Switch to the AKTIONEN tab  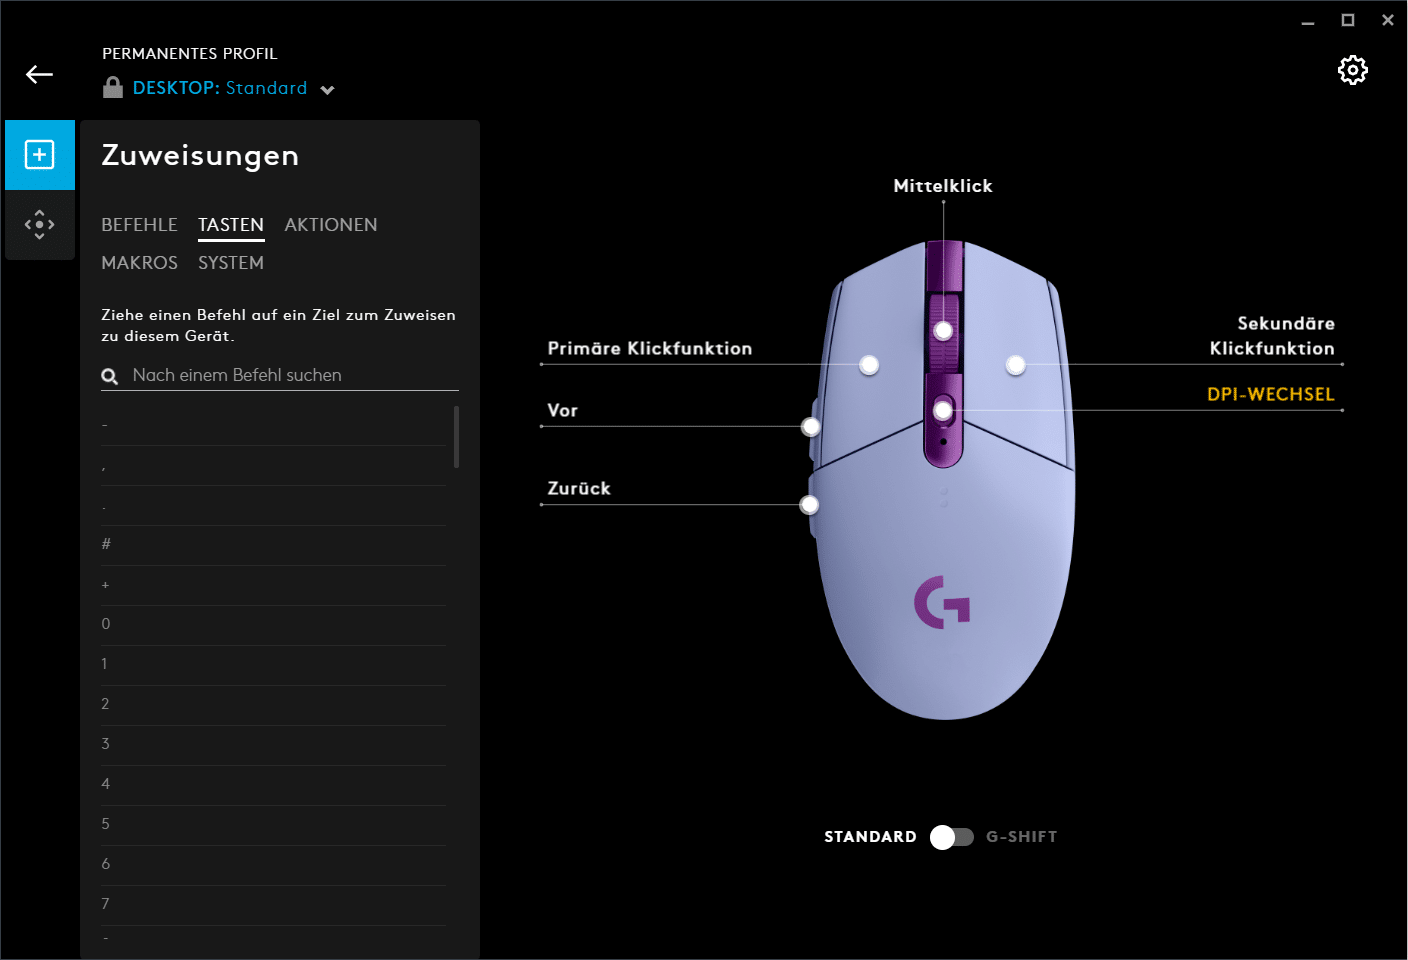click(330, 225)
